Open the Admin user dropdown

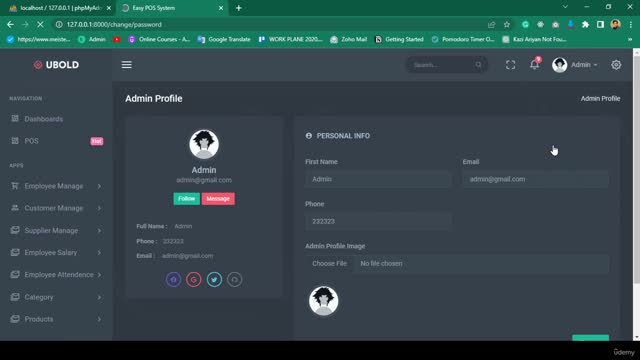pos(575,65)
